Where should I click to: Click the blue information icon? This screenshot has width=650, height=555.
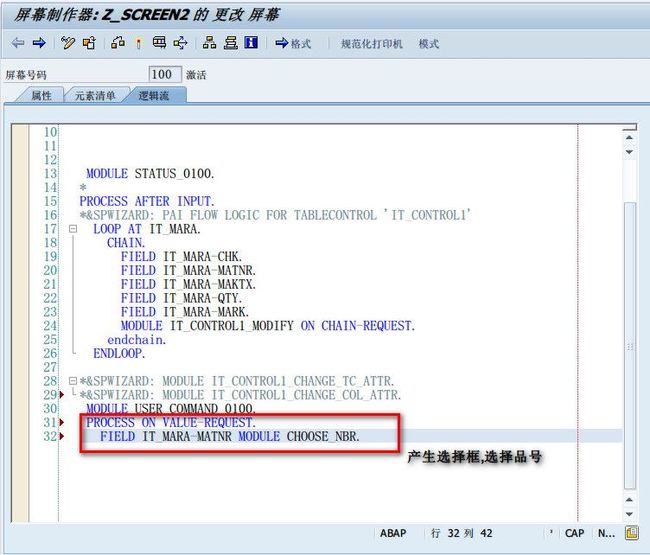point(251,43)
